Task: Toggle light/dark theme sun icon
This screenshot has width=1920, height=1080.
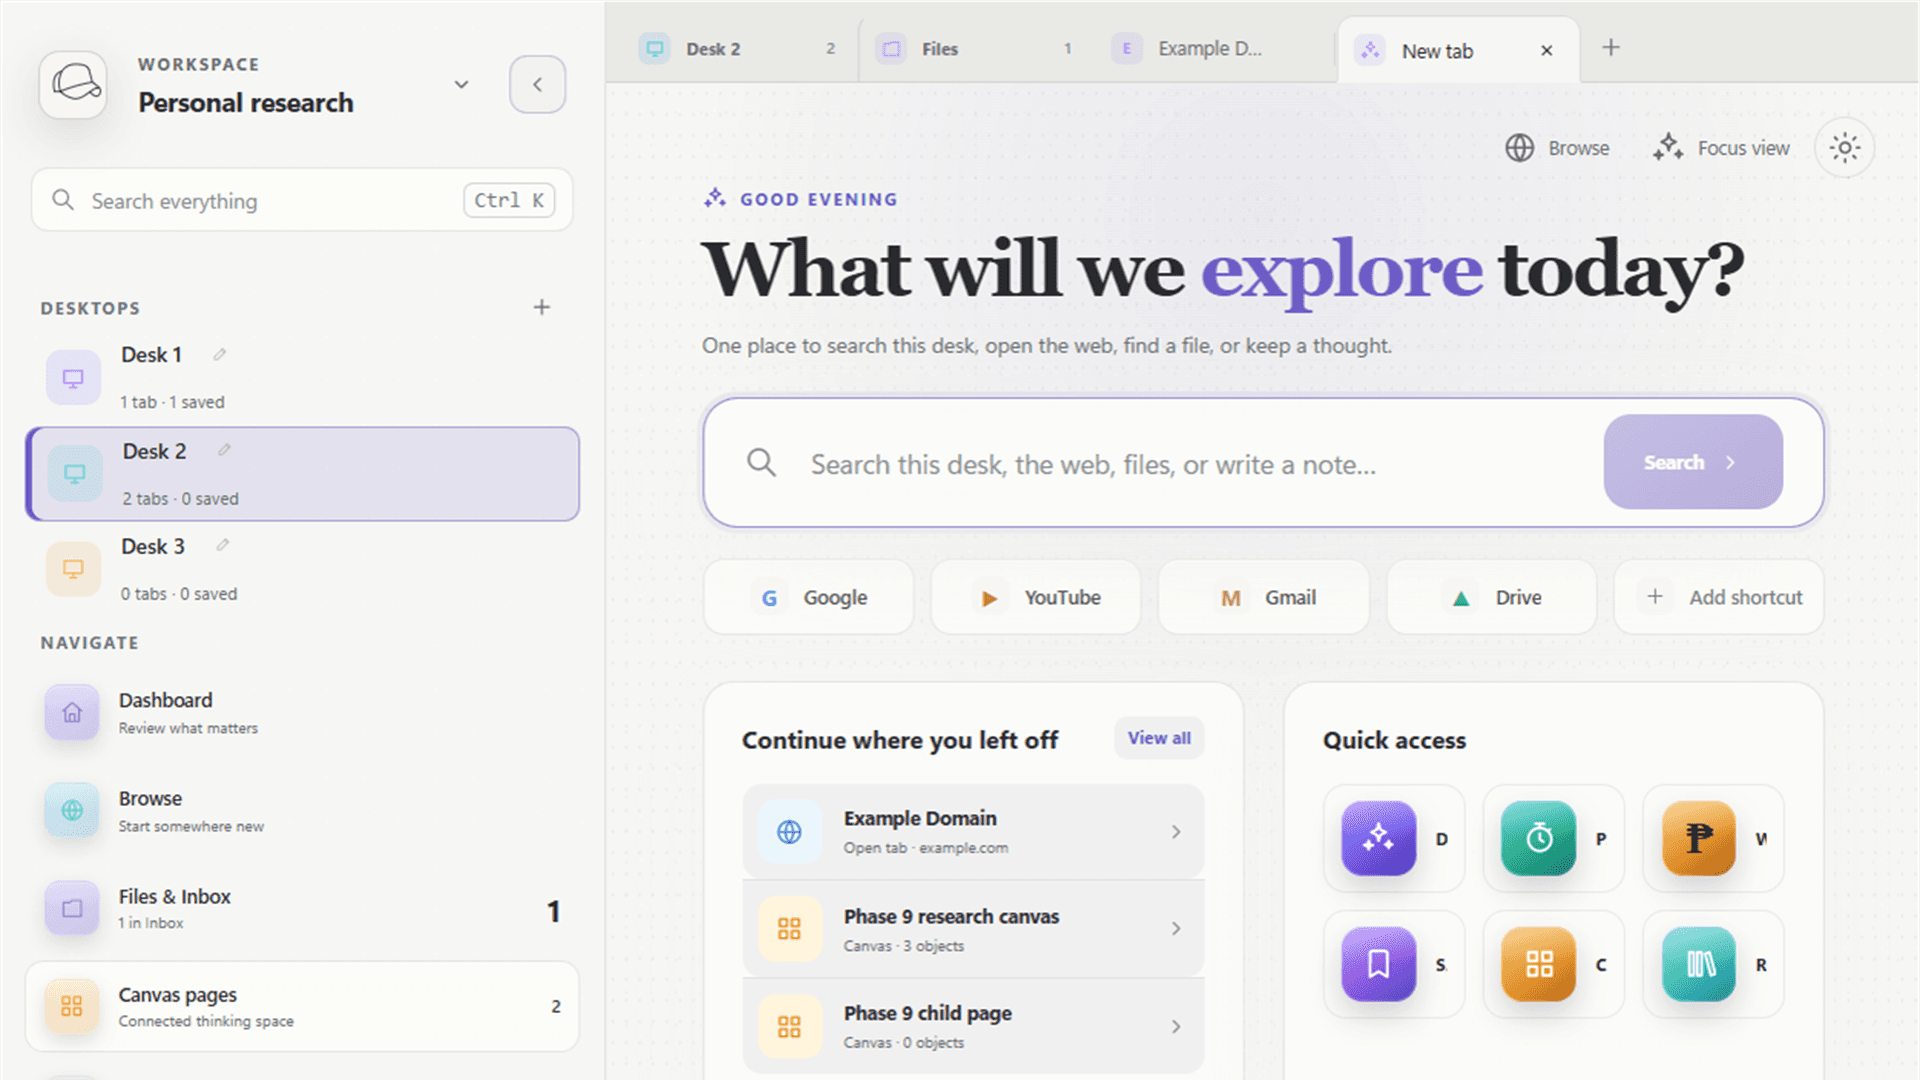Action: coord(1844,148)
